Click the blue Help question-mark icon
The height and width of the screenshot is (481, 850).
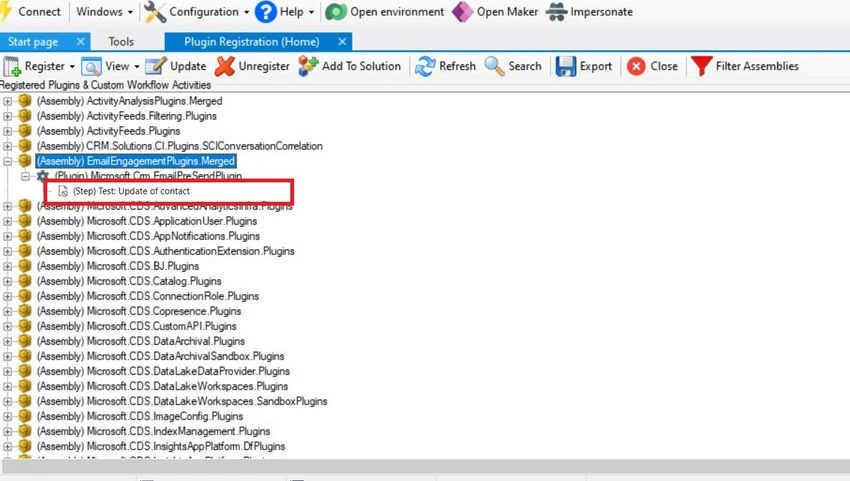[x=266, y=12]
